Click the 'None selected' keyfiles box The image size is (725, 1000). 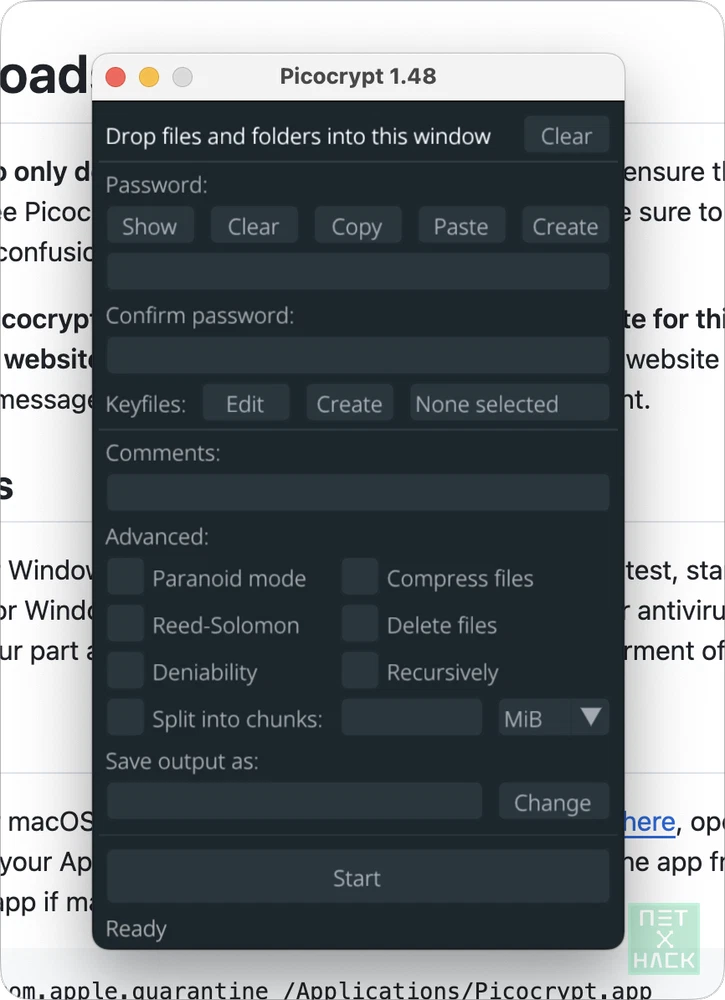point(509,403)
